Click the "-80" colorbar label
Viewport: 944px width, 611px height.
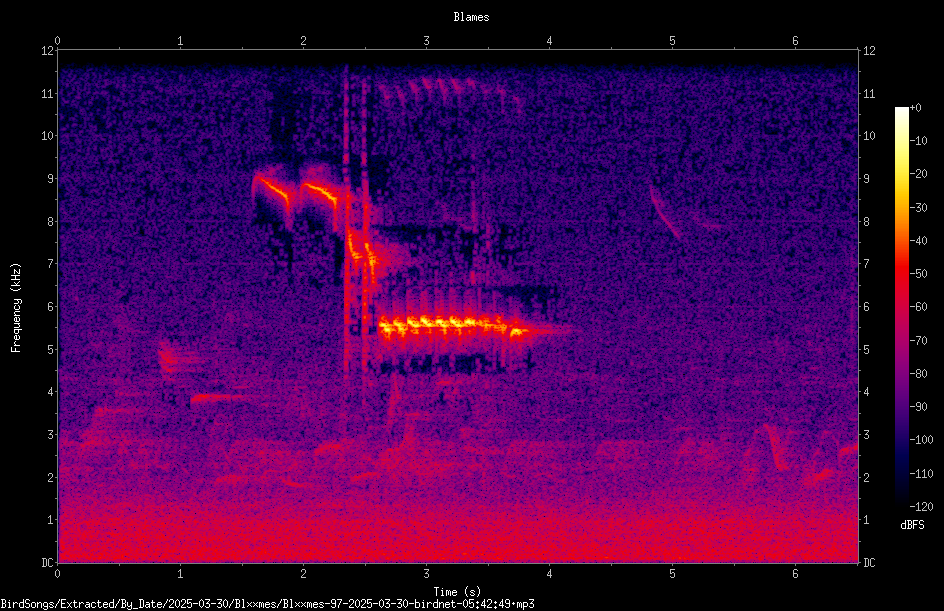coord(918,374)
